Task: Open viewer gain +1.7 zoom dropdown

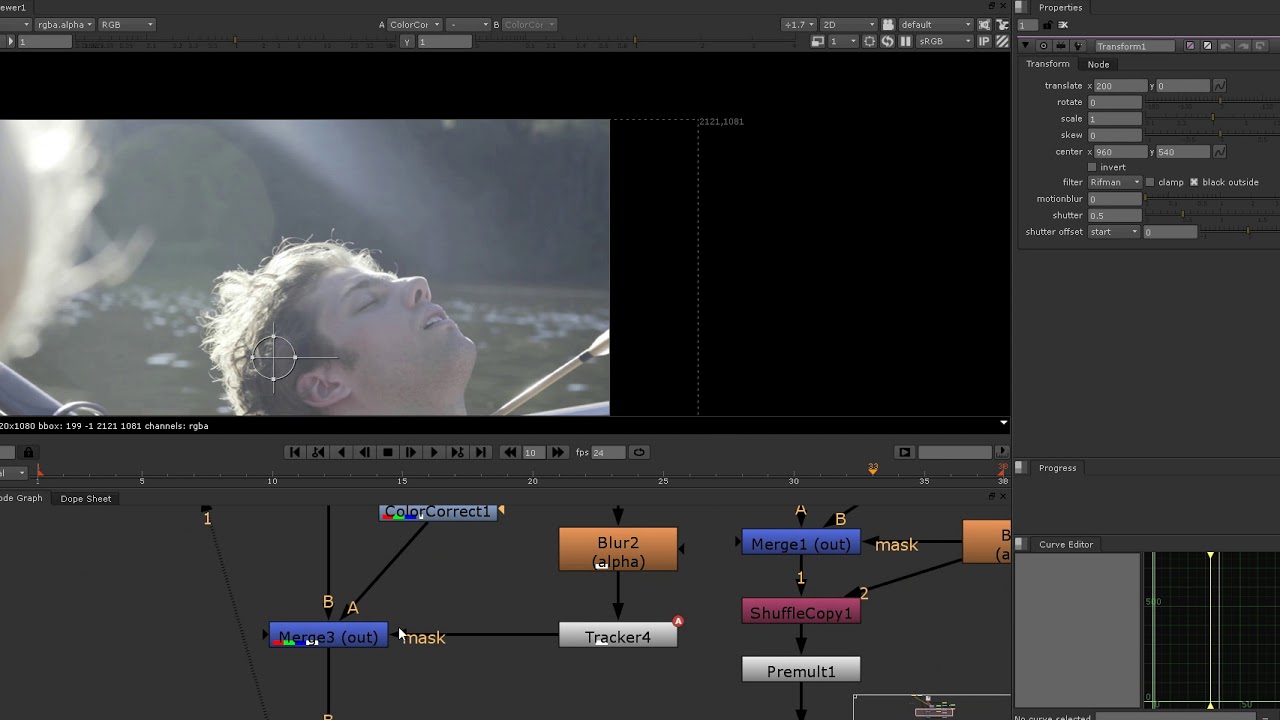Action: 798,24
